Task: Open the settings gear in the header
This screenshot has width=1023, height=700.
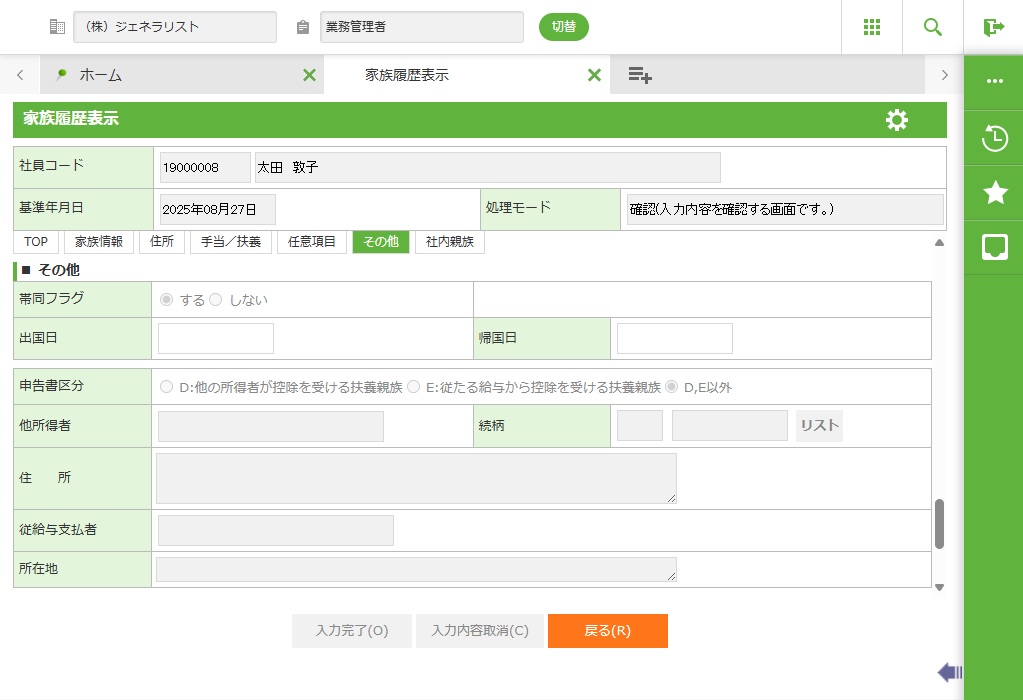Action: (x=897, y=120)
